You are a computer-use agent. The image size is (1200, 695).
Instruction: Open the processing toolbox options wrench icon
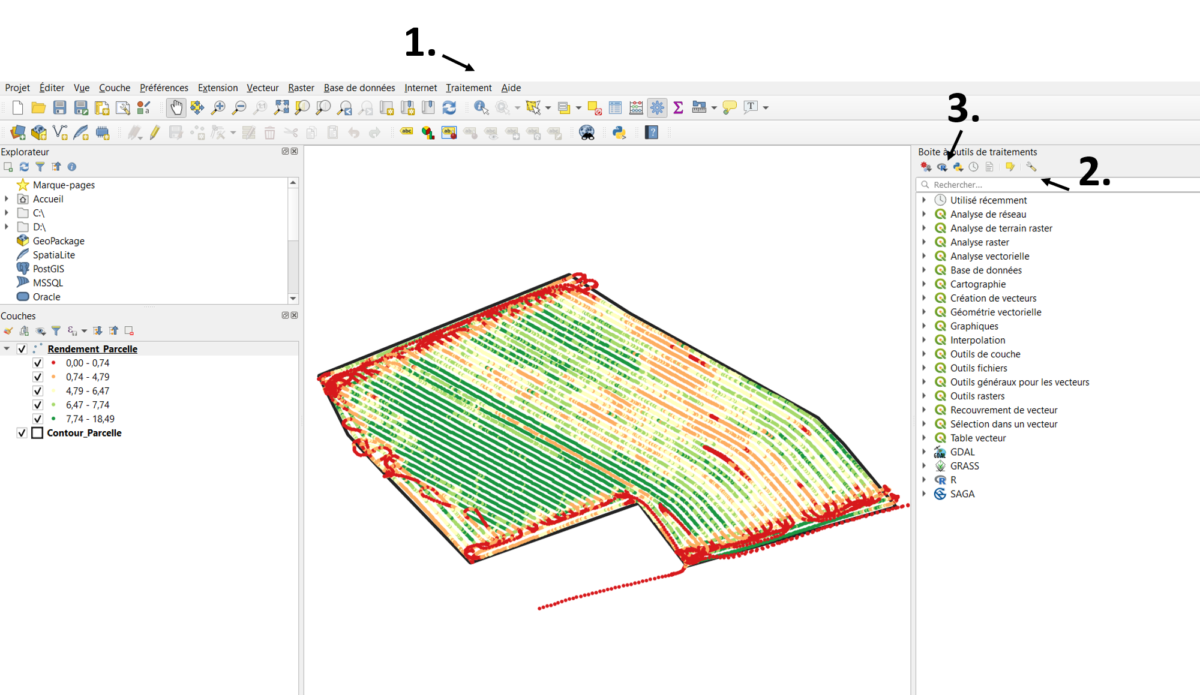tap(1031, 167)
